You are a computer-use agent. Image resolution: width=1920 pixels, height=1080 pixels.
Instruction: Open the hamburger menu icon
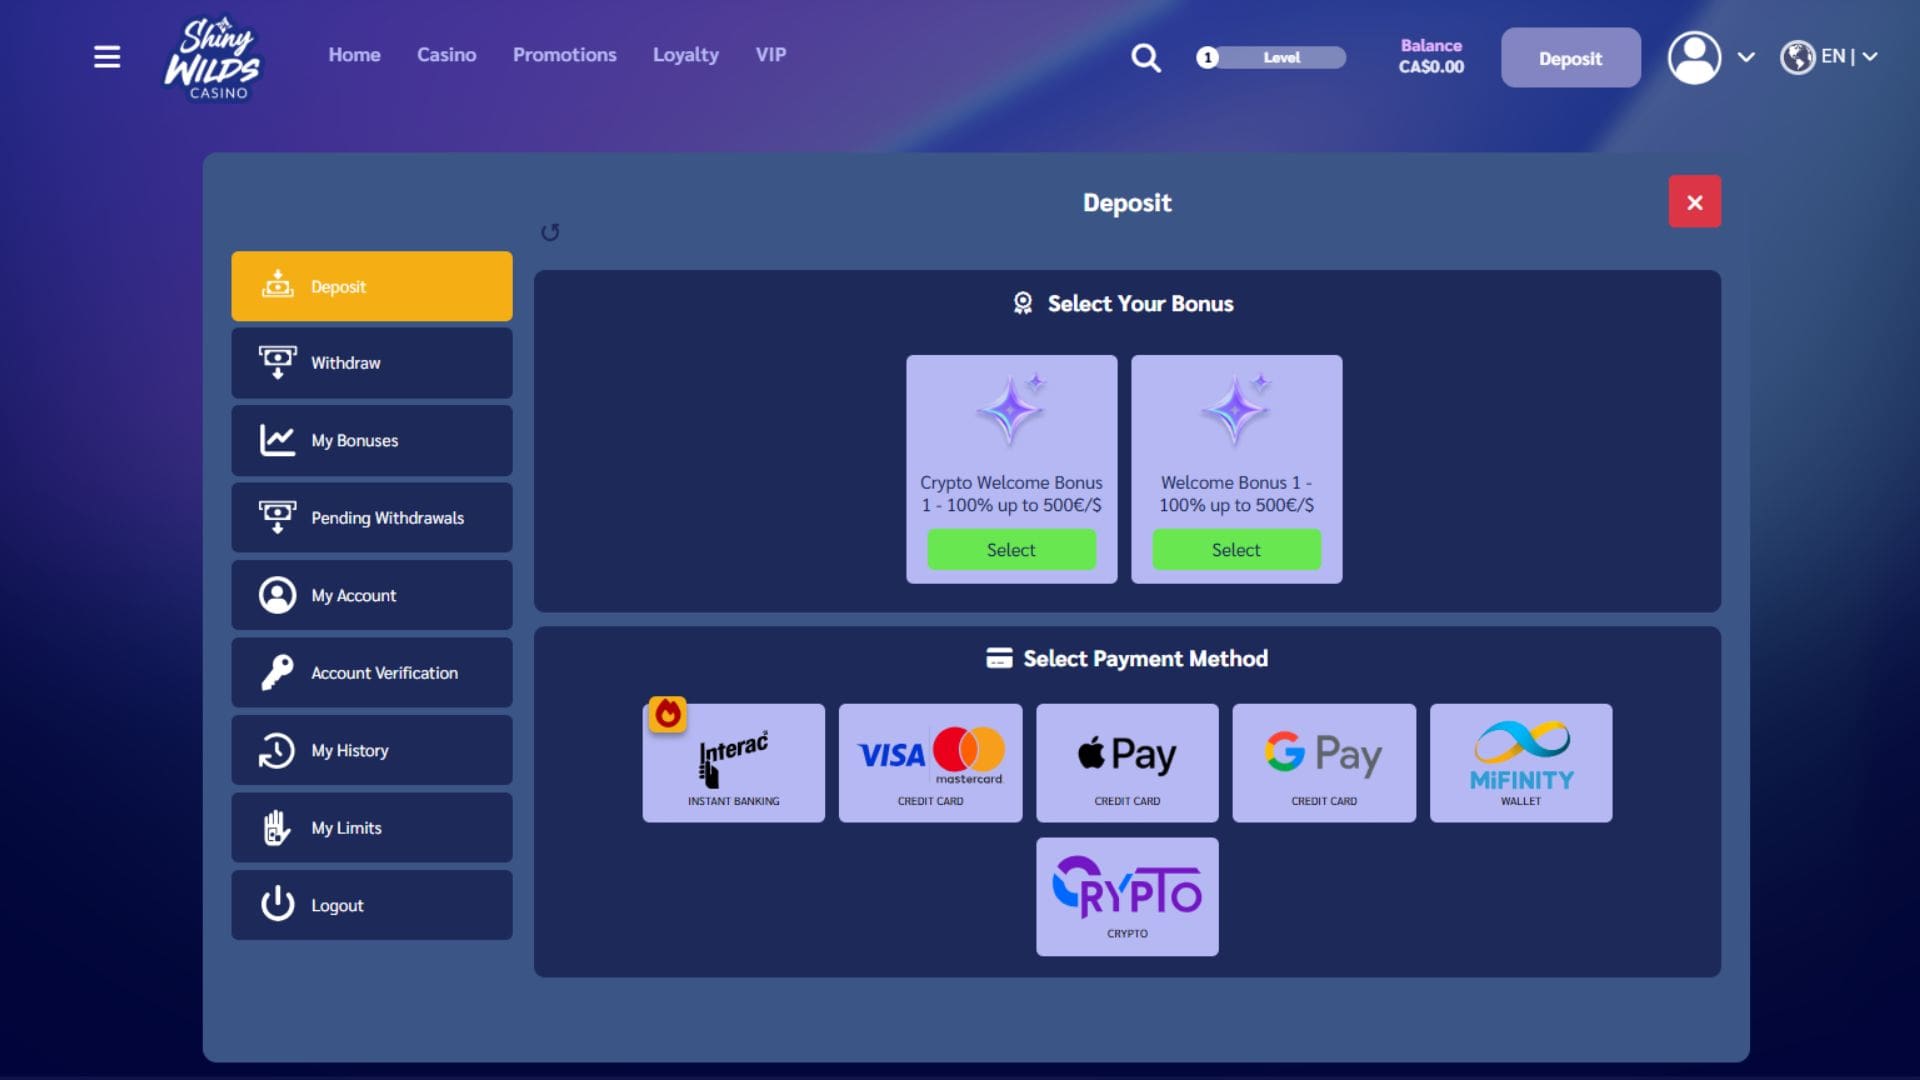click(107, 57)
